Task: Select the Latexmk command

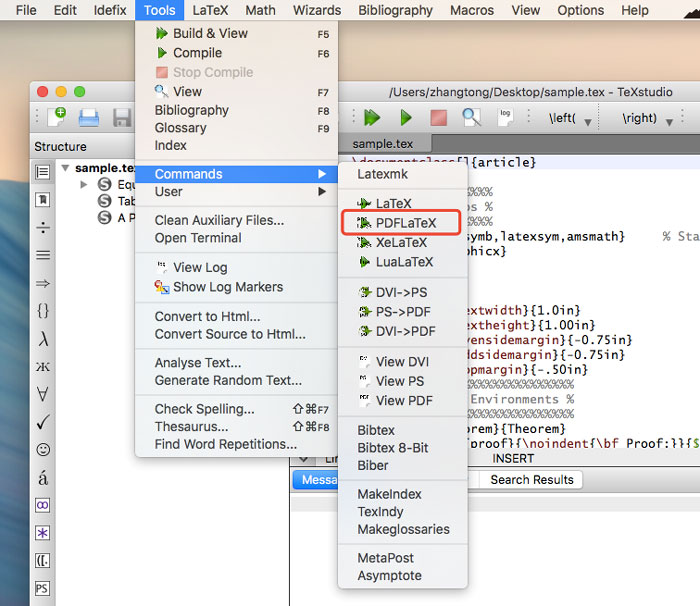Action: click(403, 174)
